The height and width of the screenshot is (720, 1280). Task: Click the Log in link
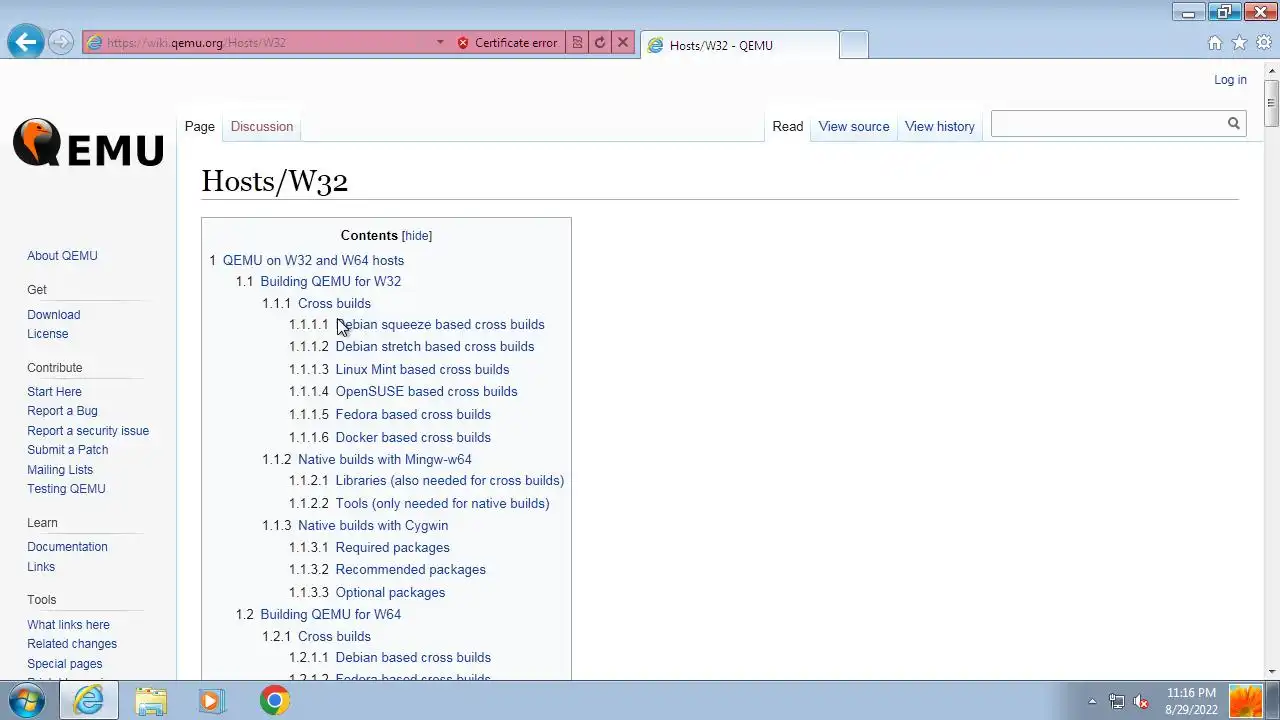tap(1230, 80)
